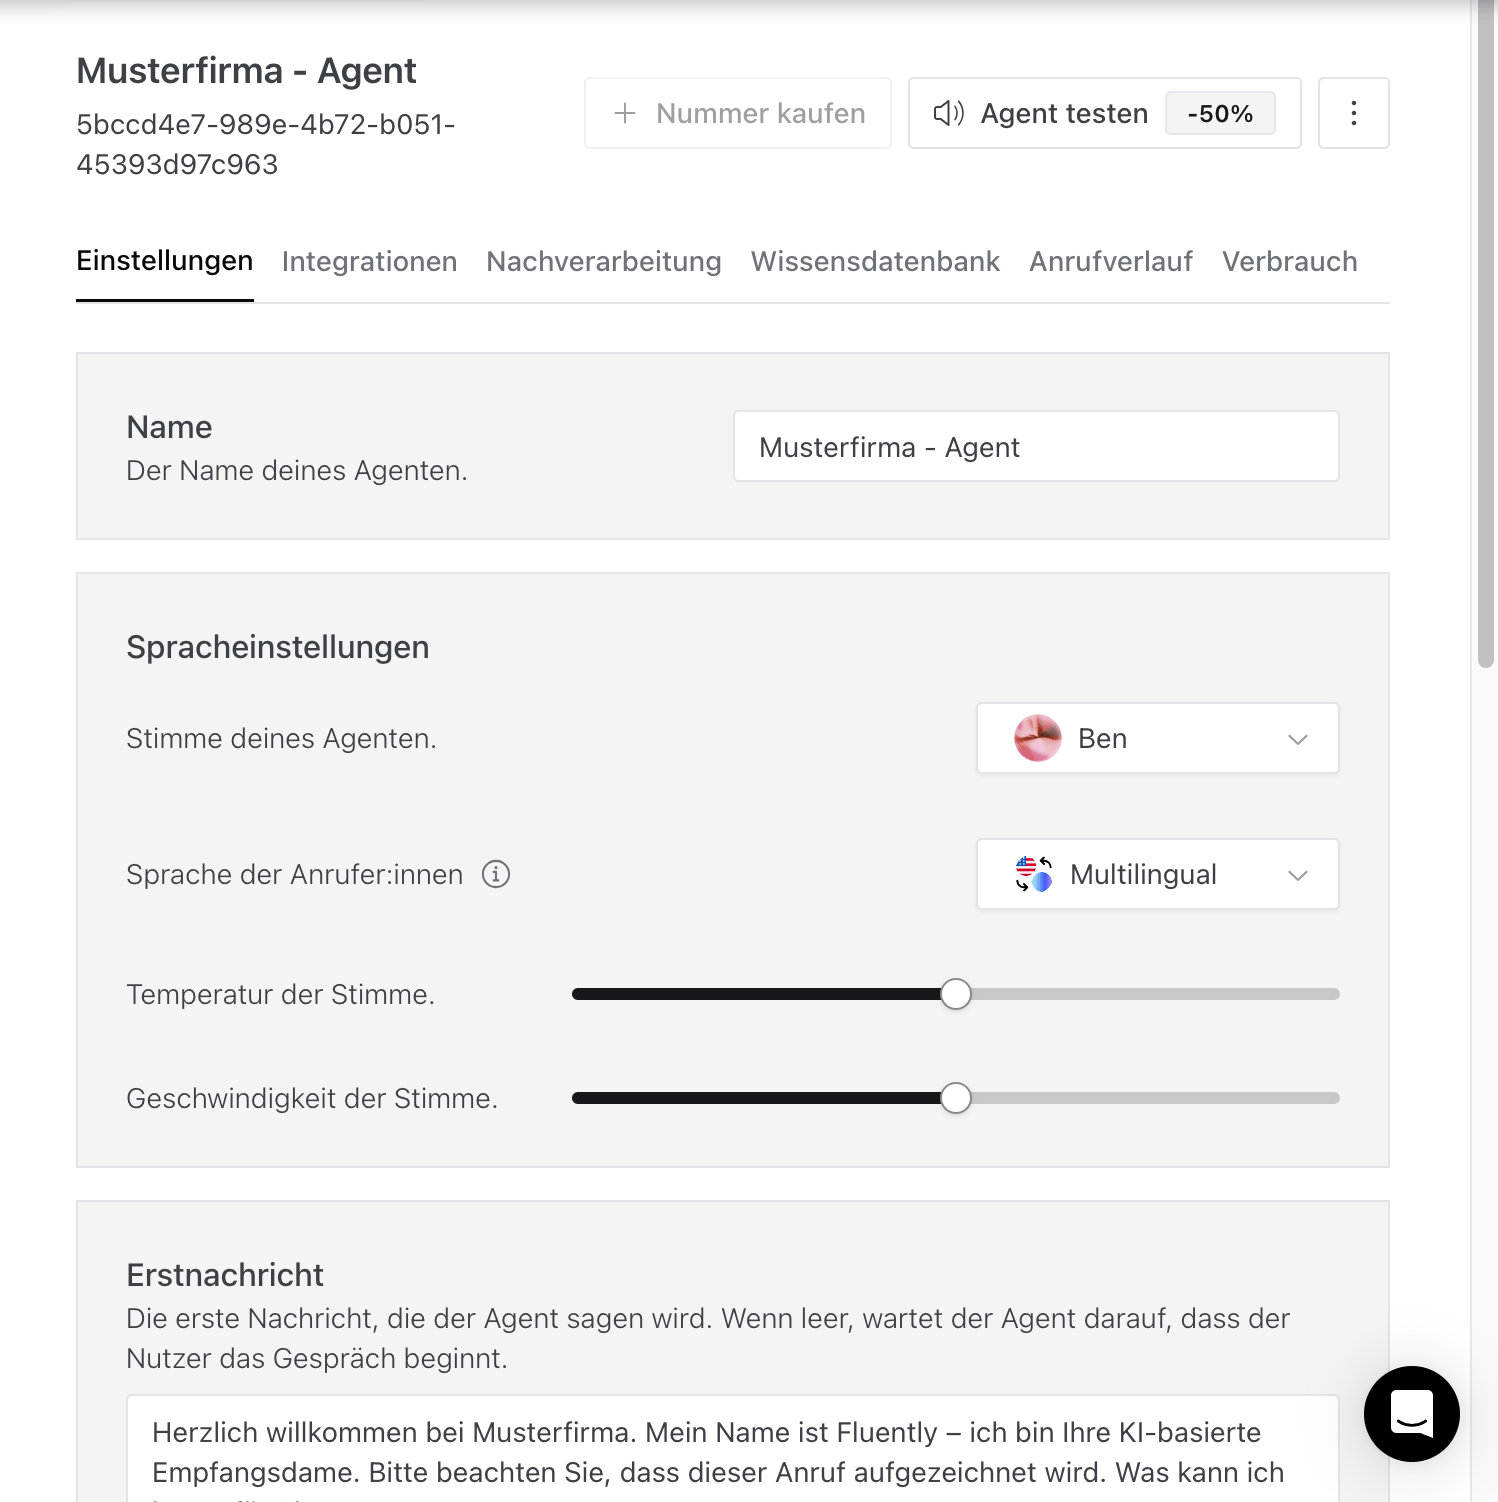The width and height of the screenshot is (1498, 1502).
Task: Click the Multilingual flag icon
Action: click(x=1034, y=874)
